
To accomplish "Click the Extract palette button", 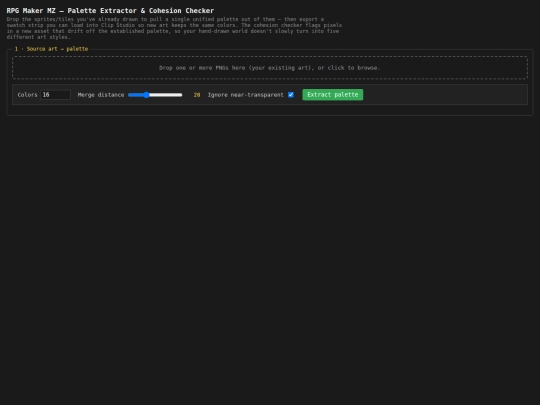I will pos(332,95).
